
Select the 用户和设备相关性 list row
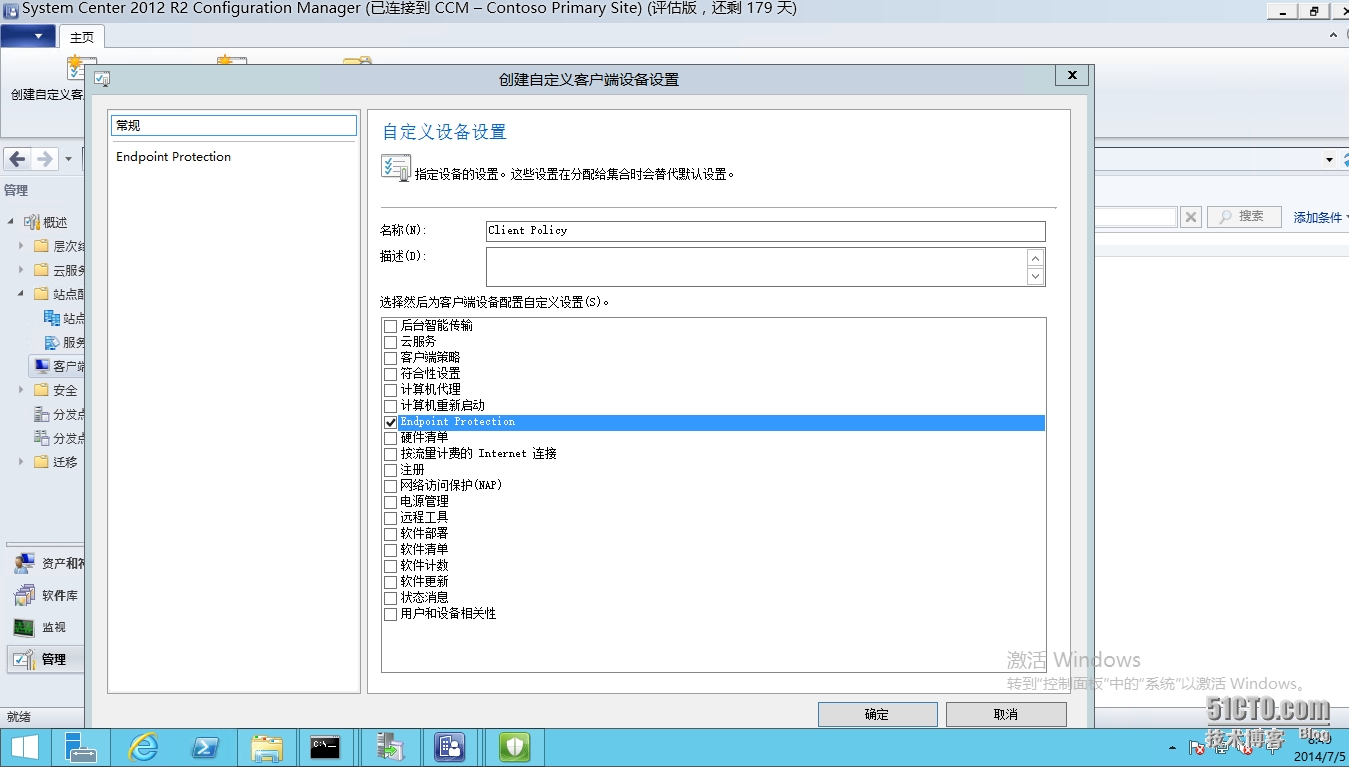click(x=714, y=614)
